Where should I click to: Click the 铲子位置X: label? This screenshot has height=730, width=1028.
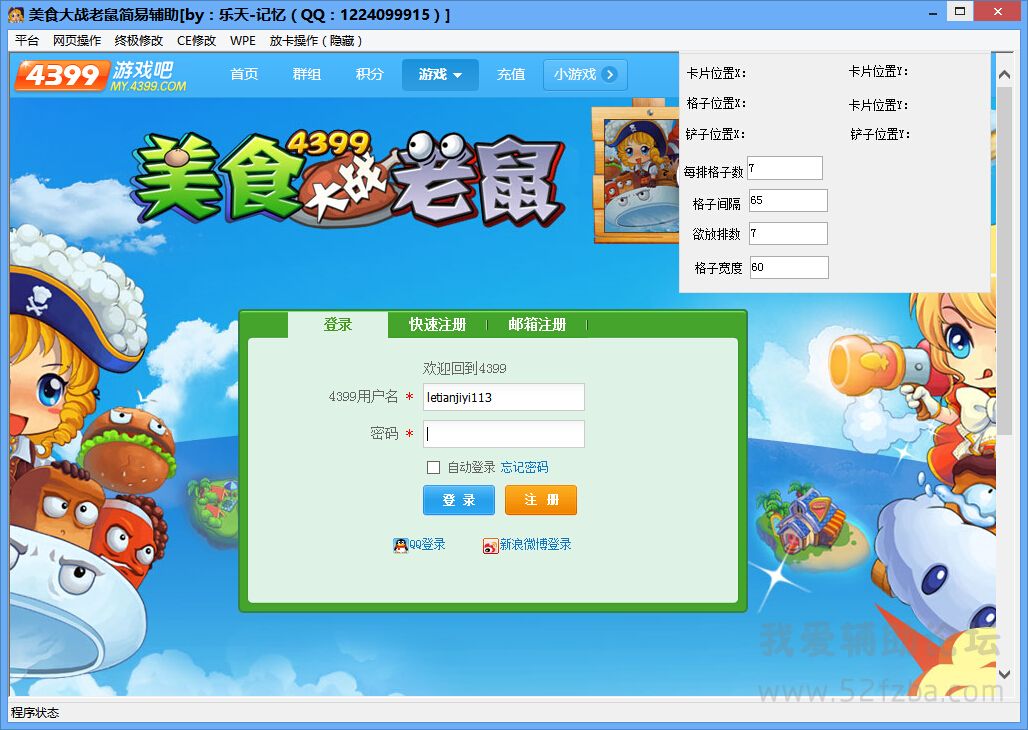715,134
